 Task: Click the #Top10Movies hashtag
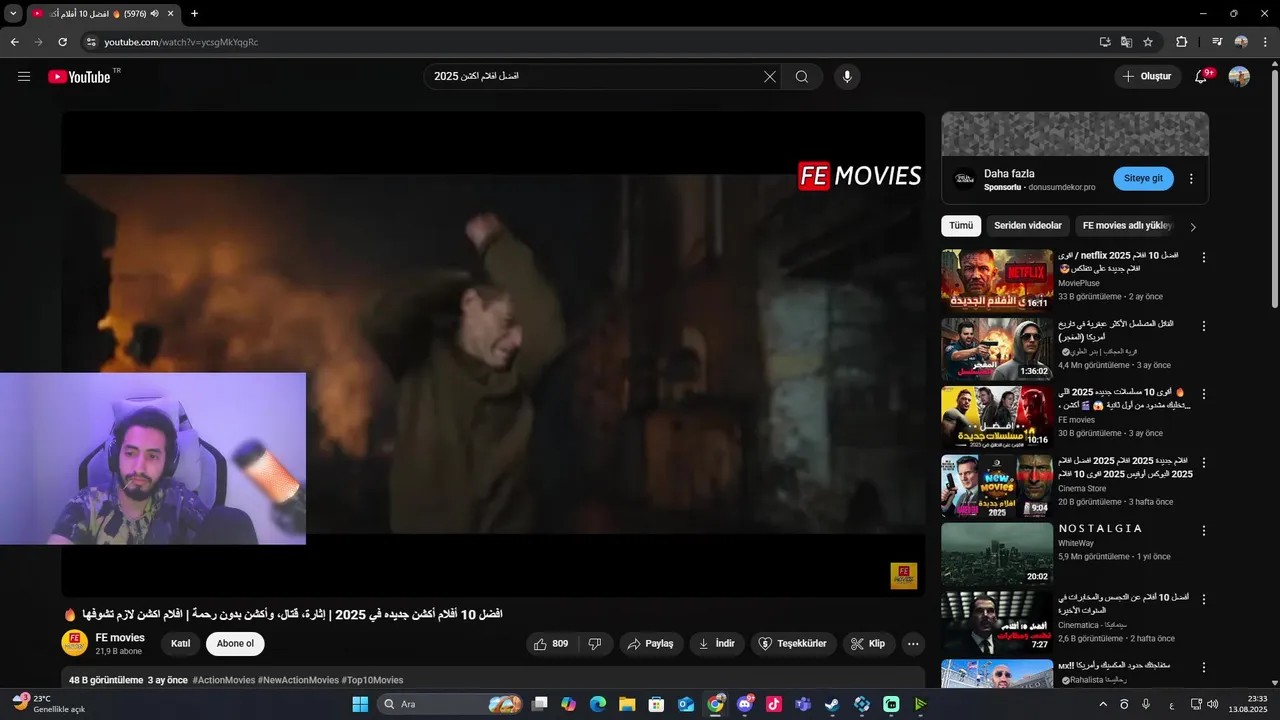[x=373, y=680]
